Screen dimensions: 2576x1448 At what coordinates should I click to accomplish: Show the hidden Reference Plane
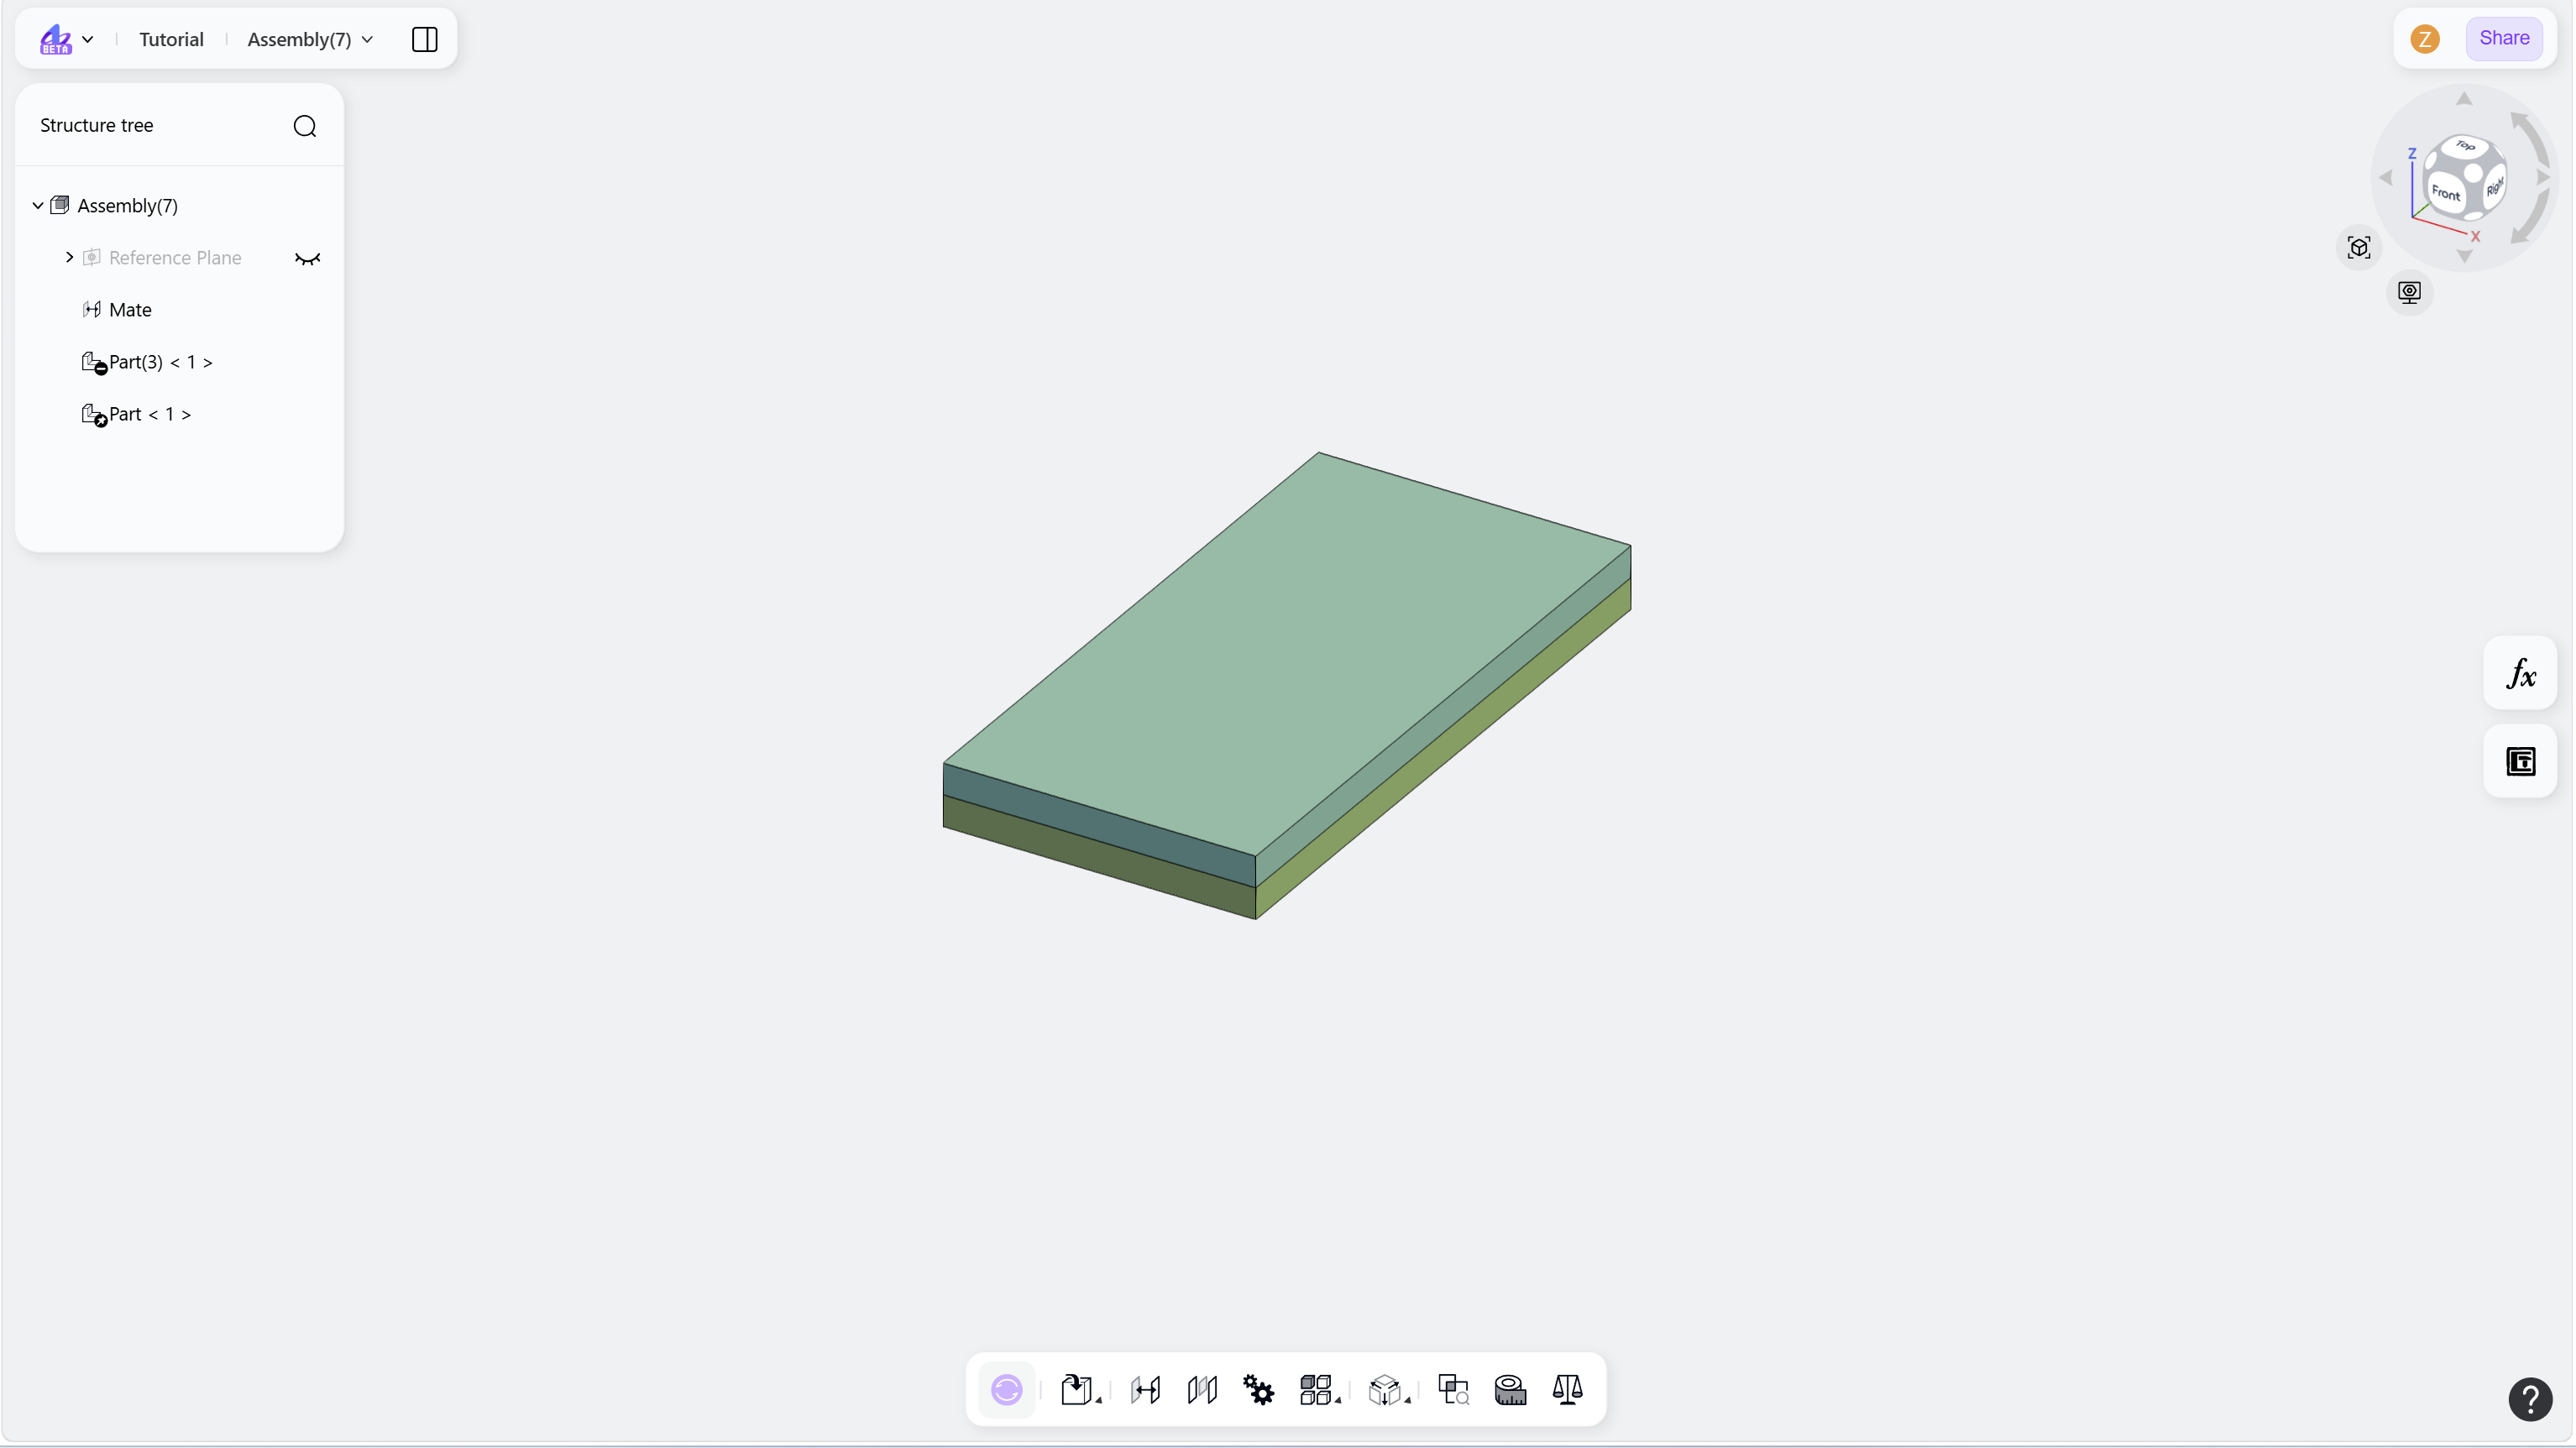(x=307, y=259)
